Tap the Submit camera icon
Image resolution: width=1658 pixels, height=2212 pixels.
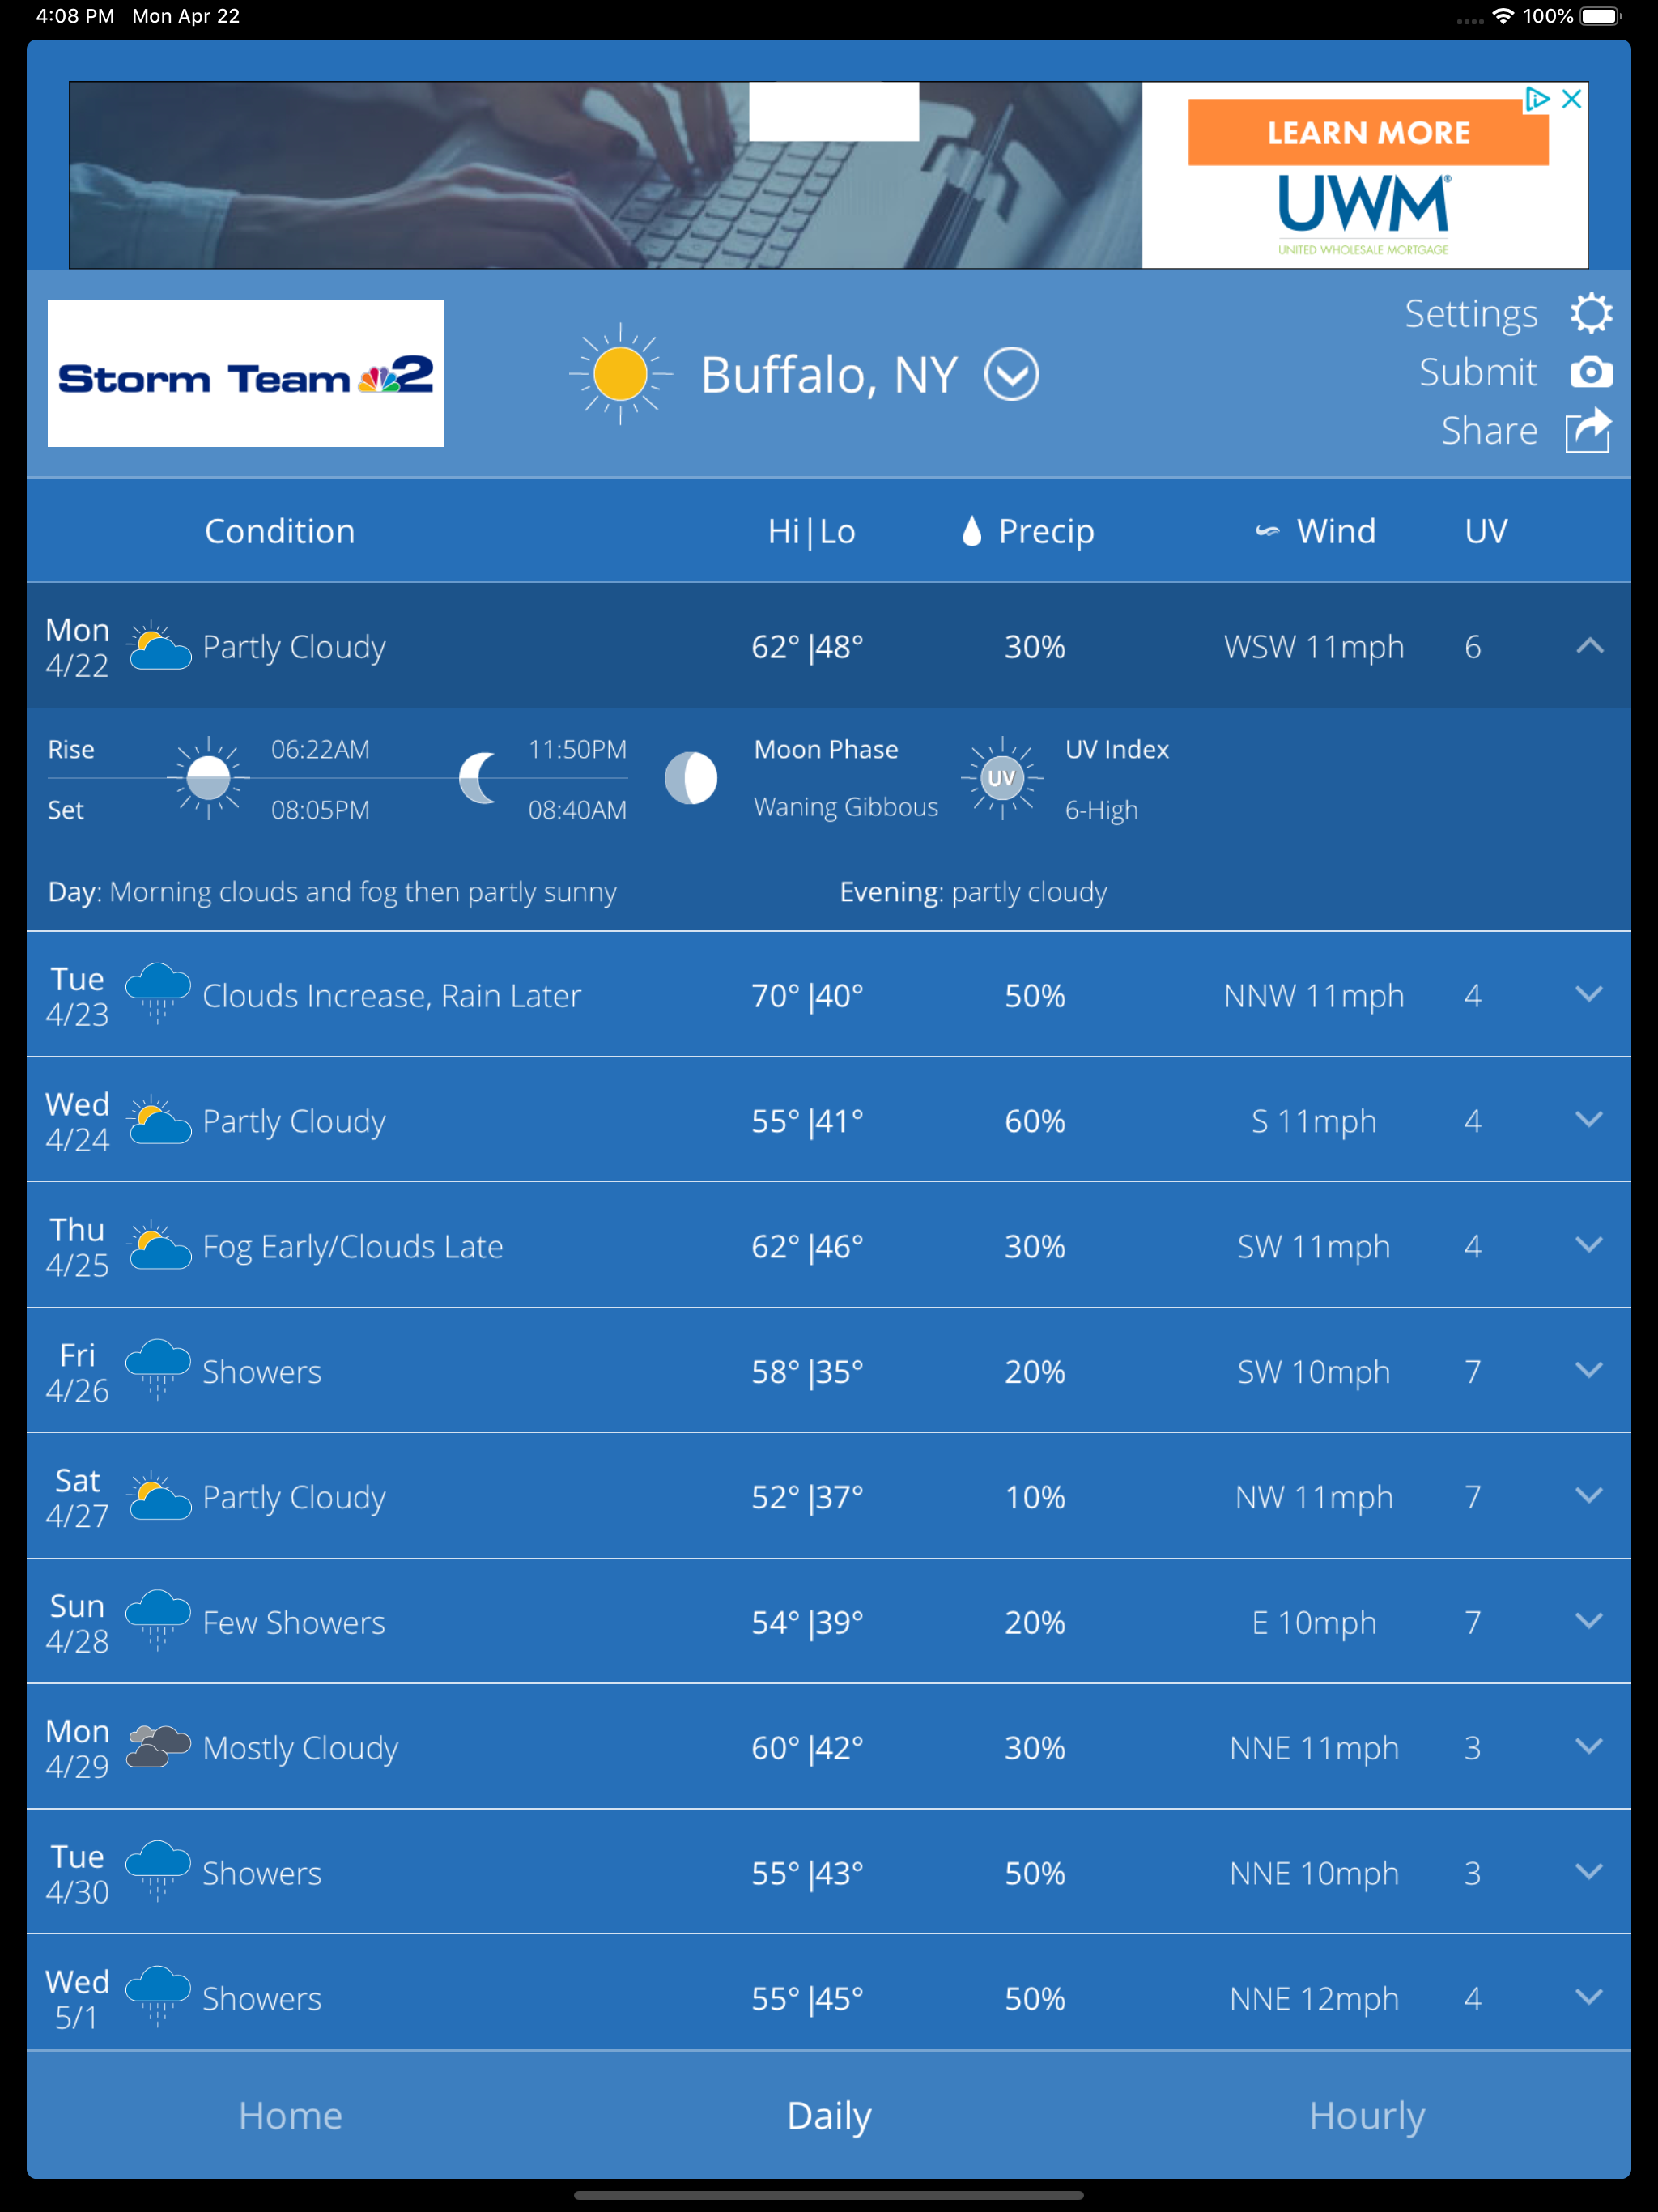click(1590, 372)
